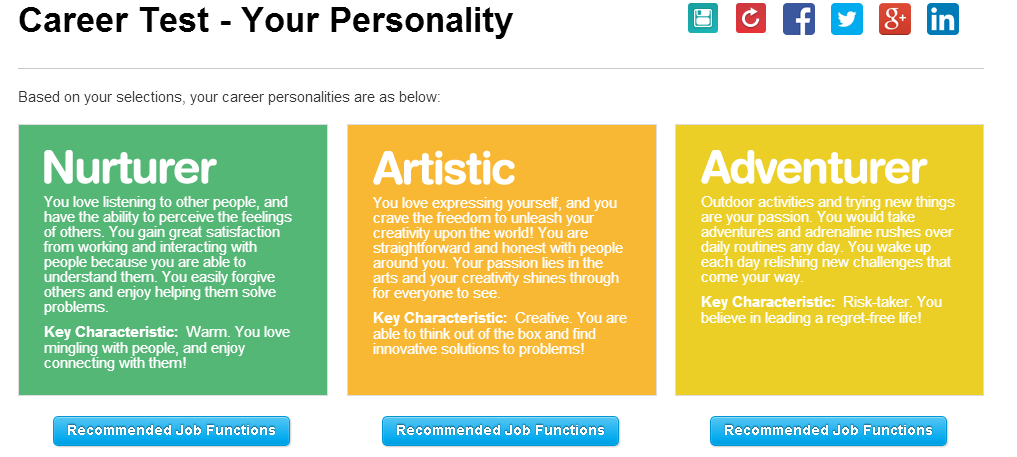Open Recommended Job Functions under Nurturer
The width and height of the screenshot is (1017, 457).
tap(171, 431)
